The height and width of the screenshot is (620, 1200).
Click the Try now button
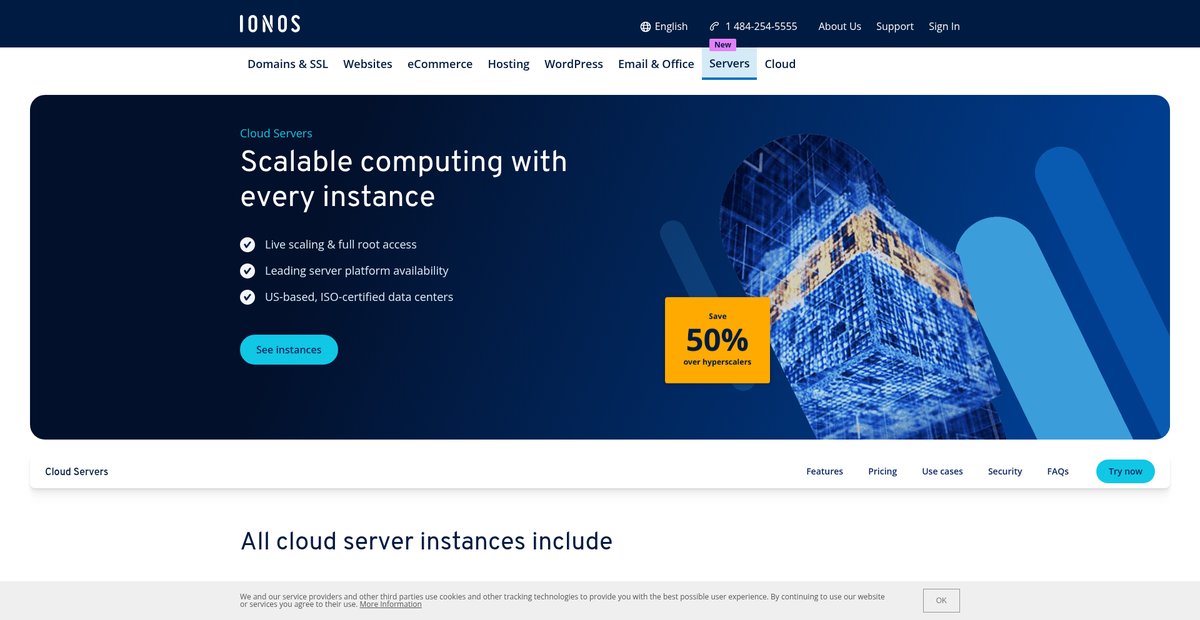1125,471
